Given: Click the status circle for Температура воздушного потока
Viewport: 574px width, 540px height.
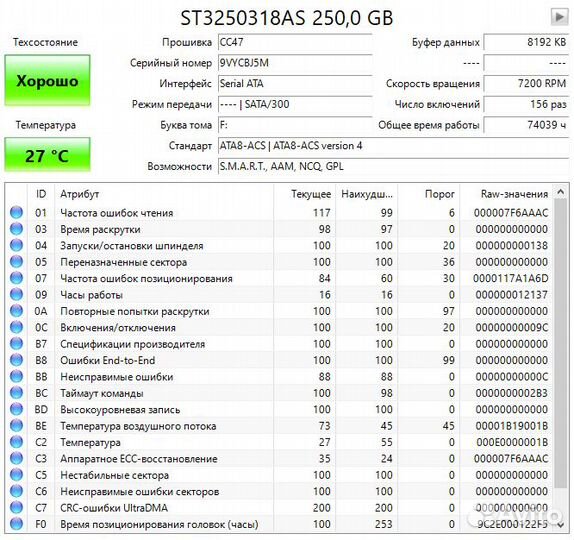Looking at the screenshot, I should point(16,425).
